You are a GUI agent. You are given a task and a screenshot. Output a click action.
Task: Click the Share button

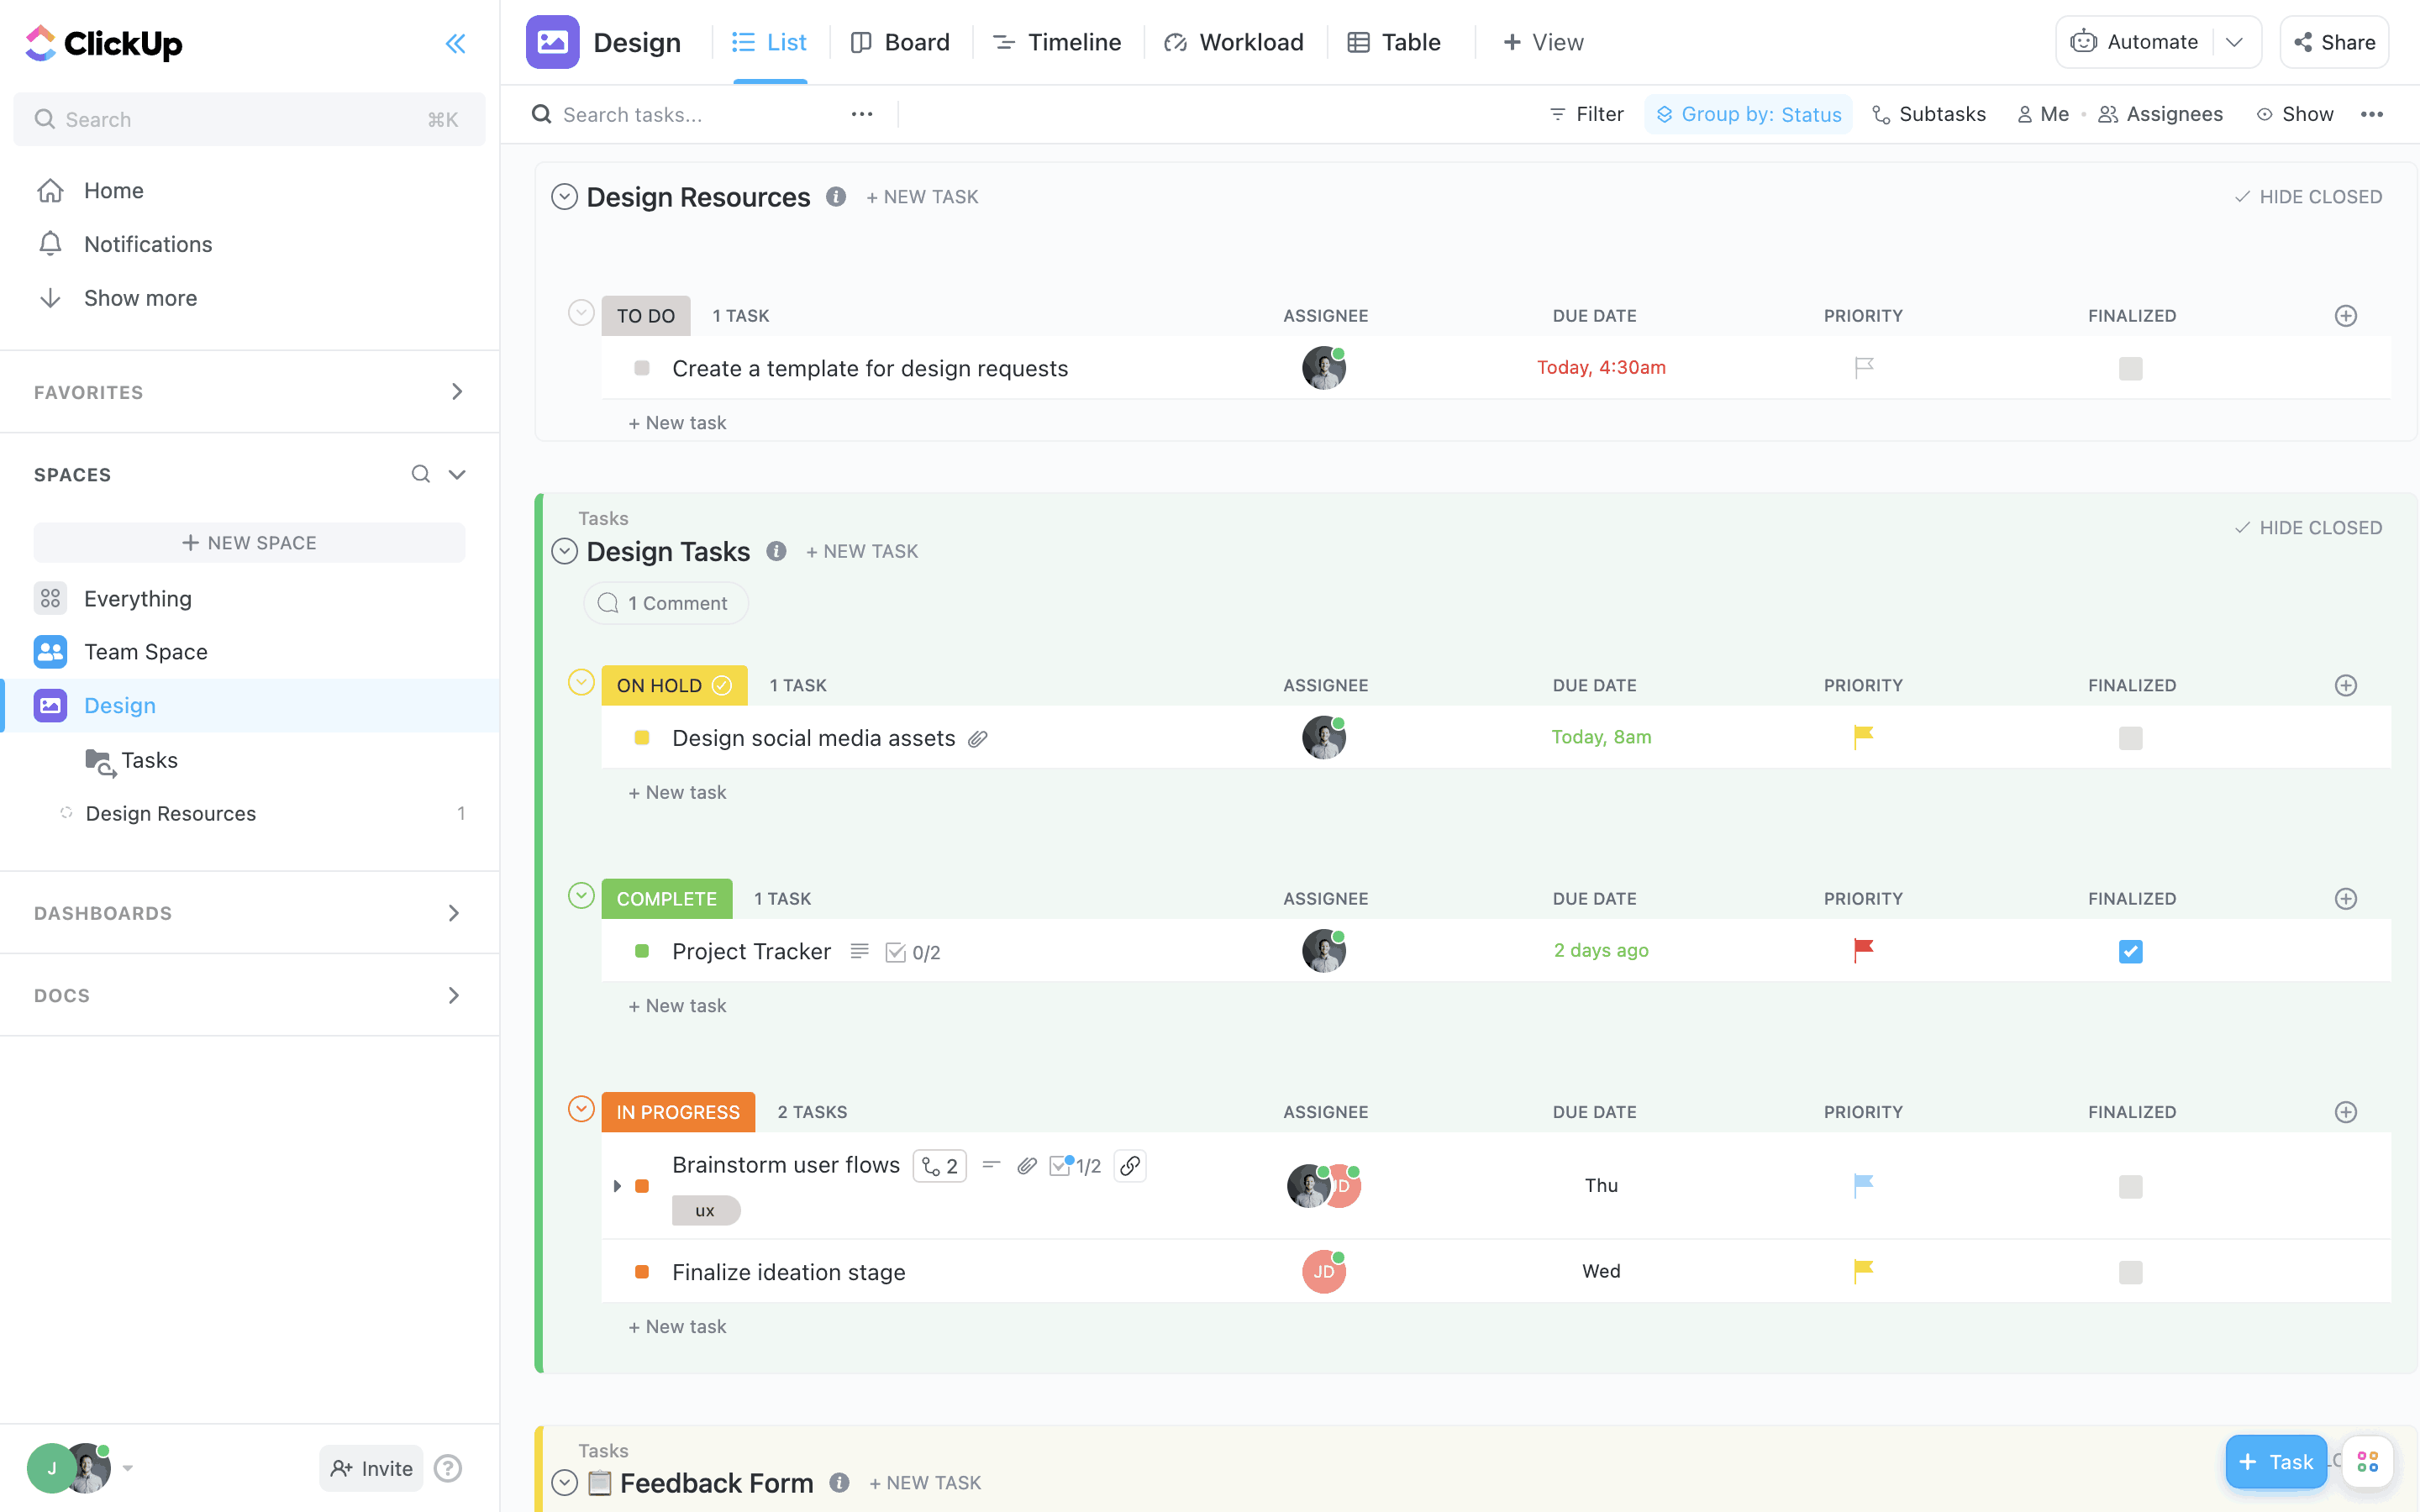click(2334, 42)
